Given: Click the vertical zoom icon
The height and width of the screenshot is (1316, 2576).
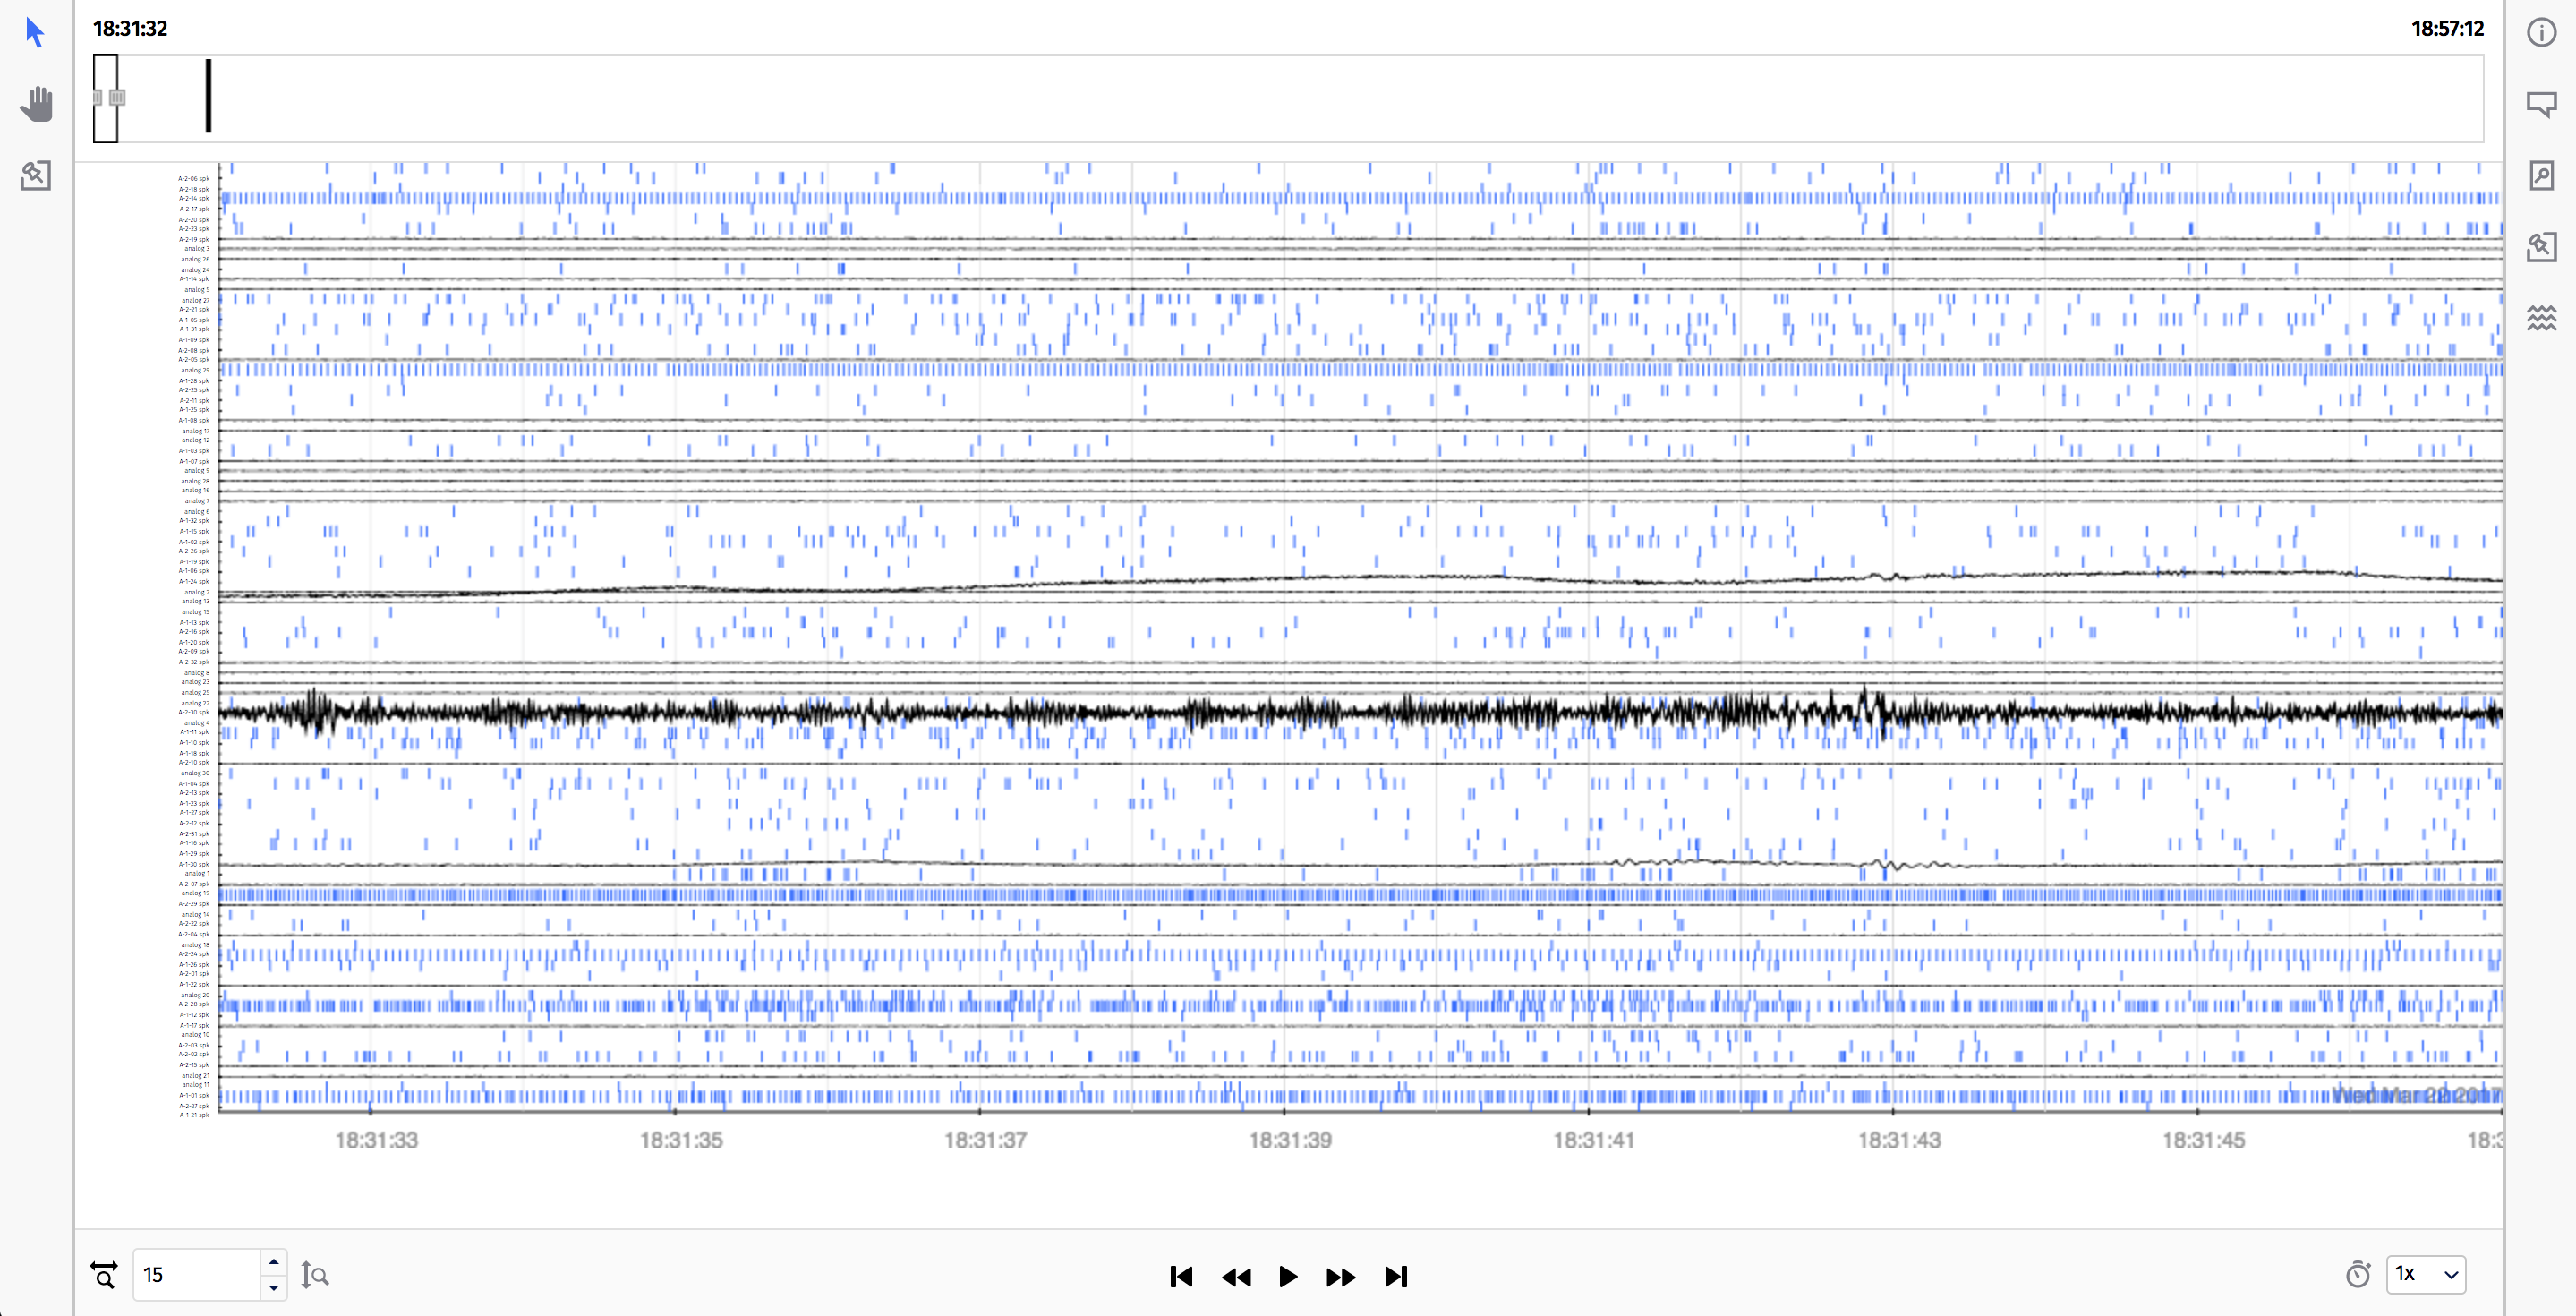Looking at the screenshot, I should 315,1275.
